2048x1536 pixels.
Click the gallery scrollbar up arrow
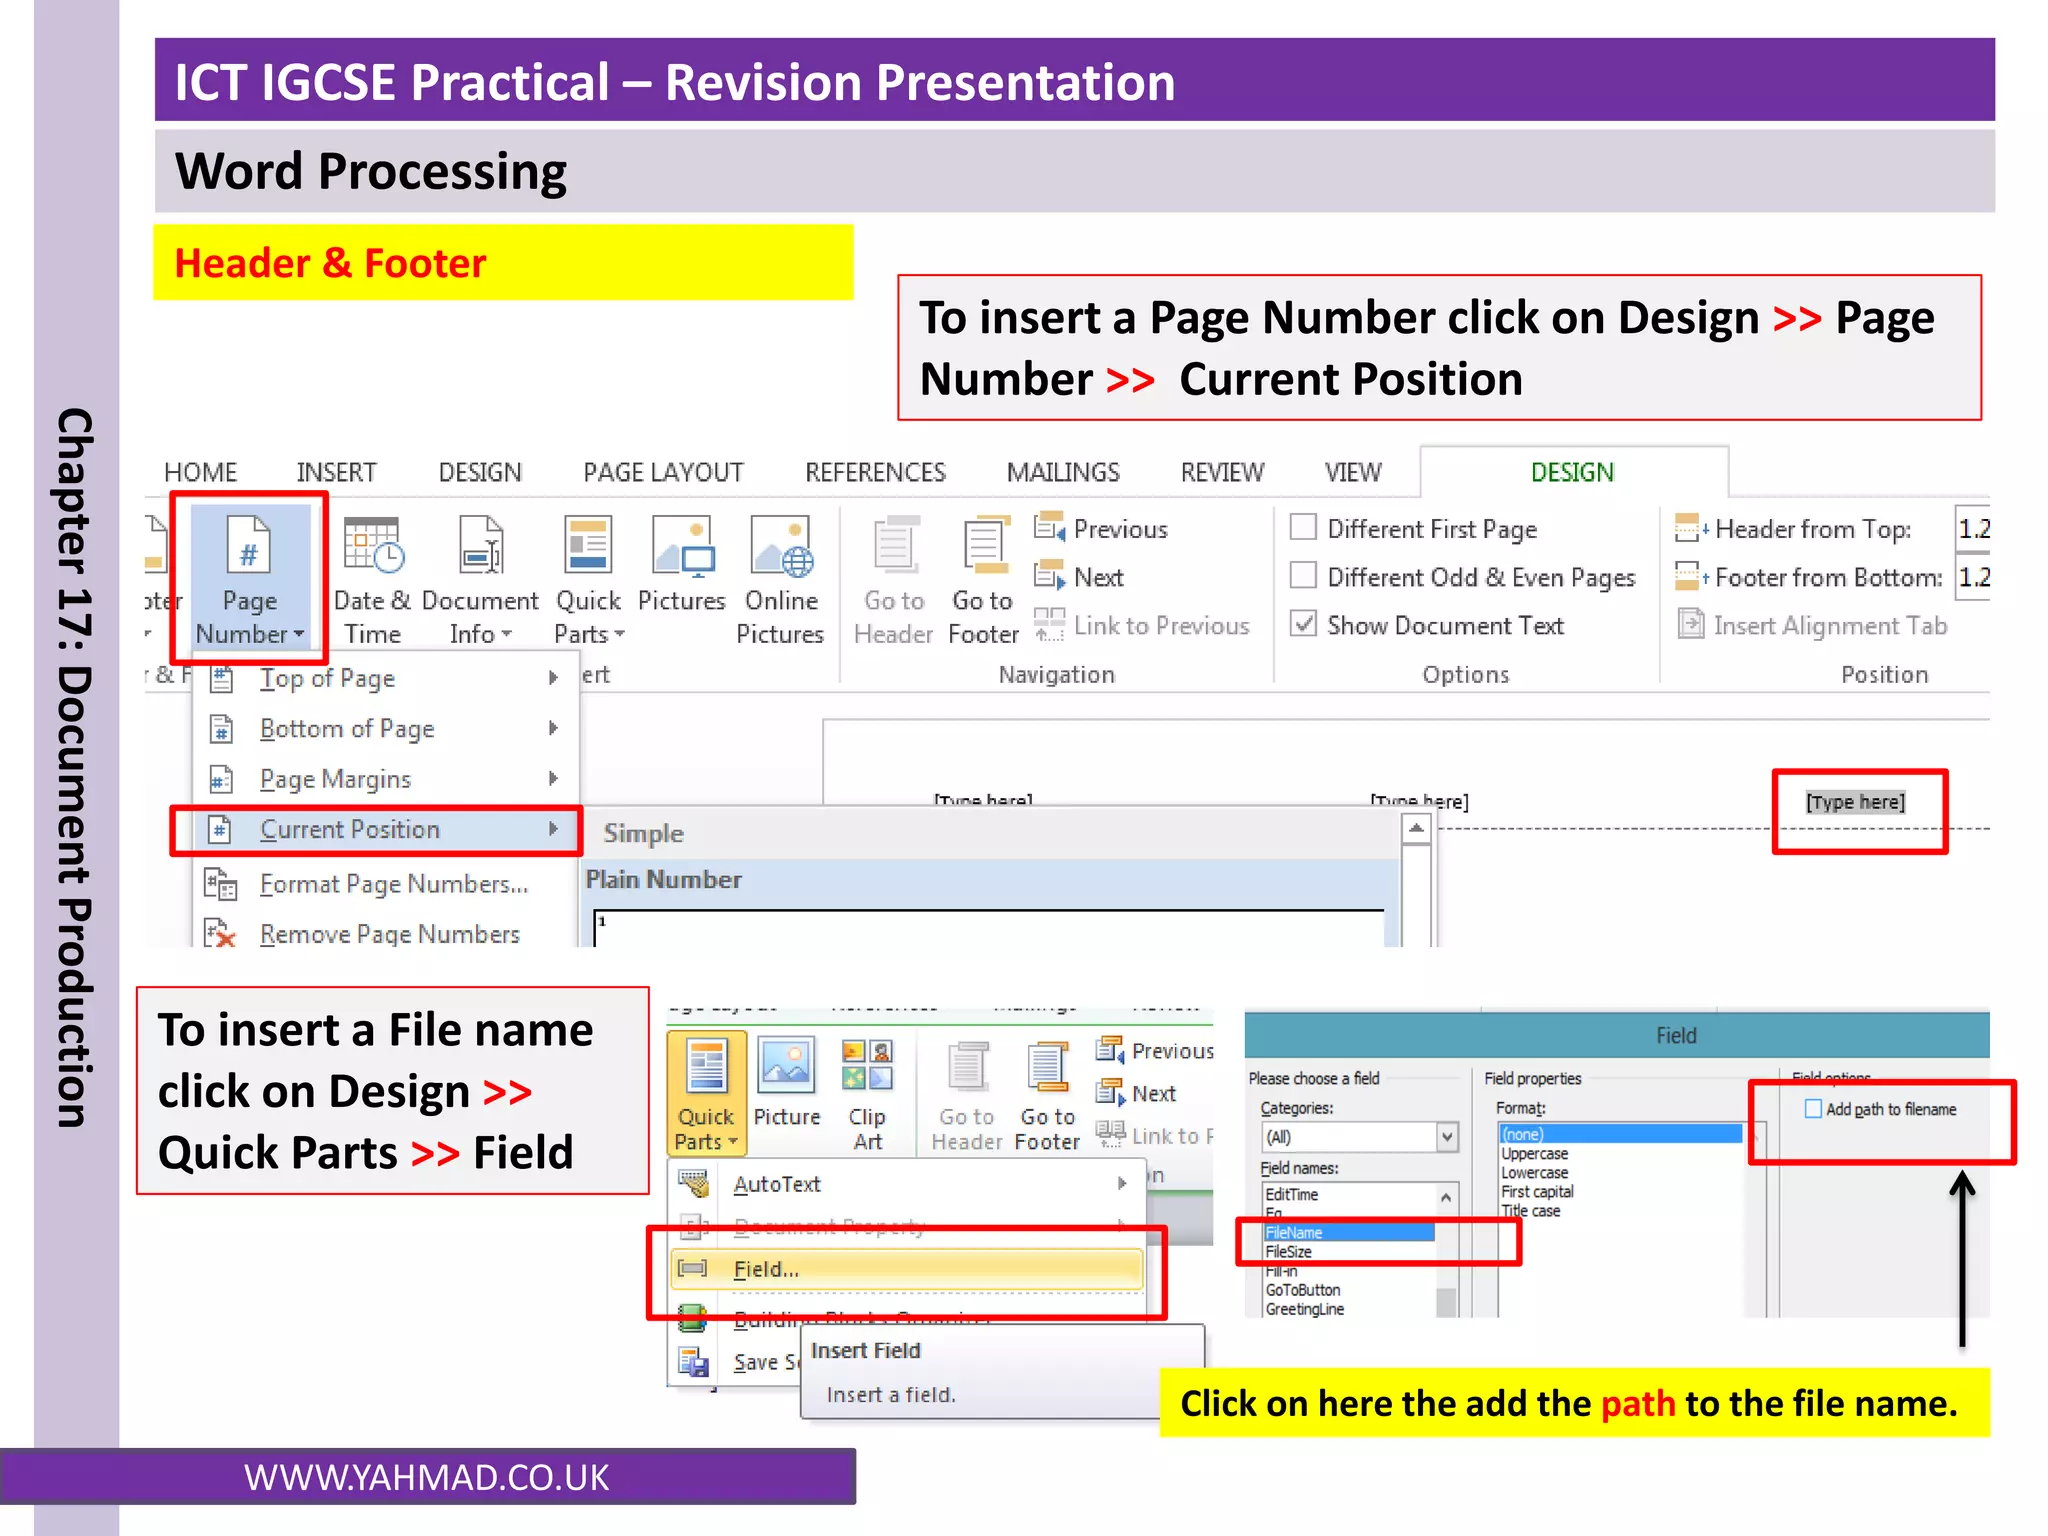click(1416, 828)
